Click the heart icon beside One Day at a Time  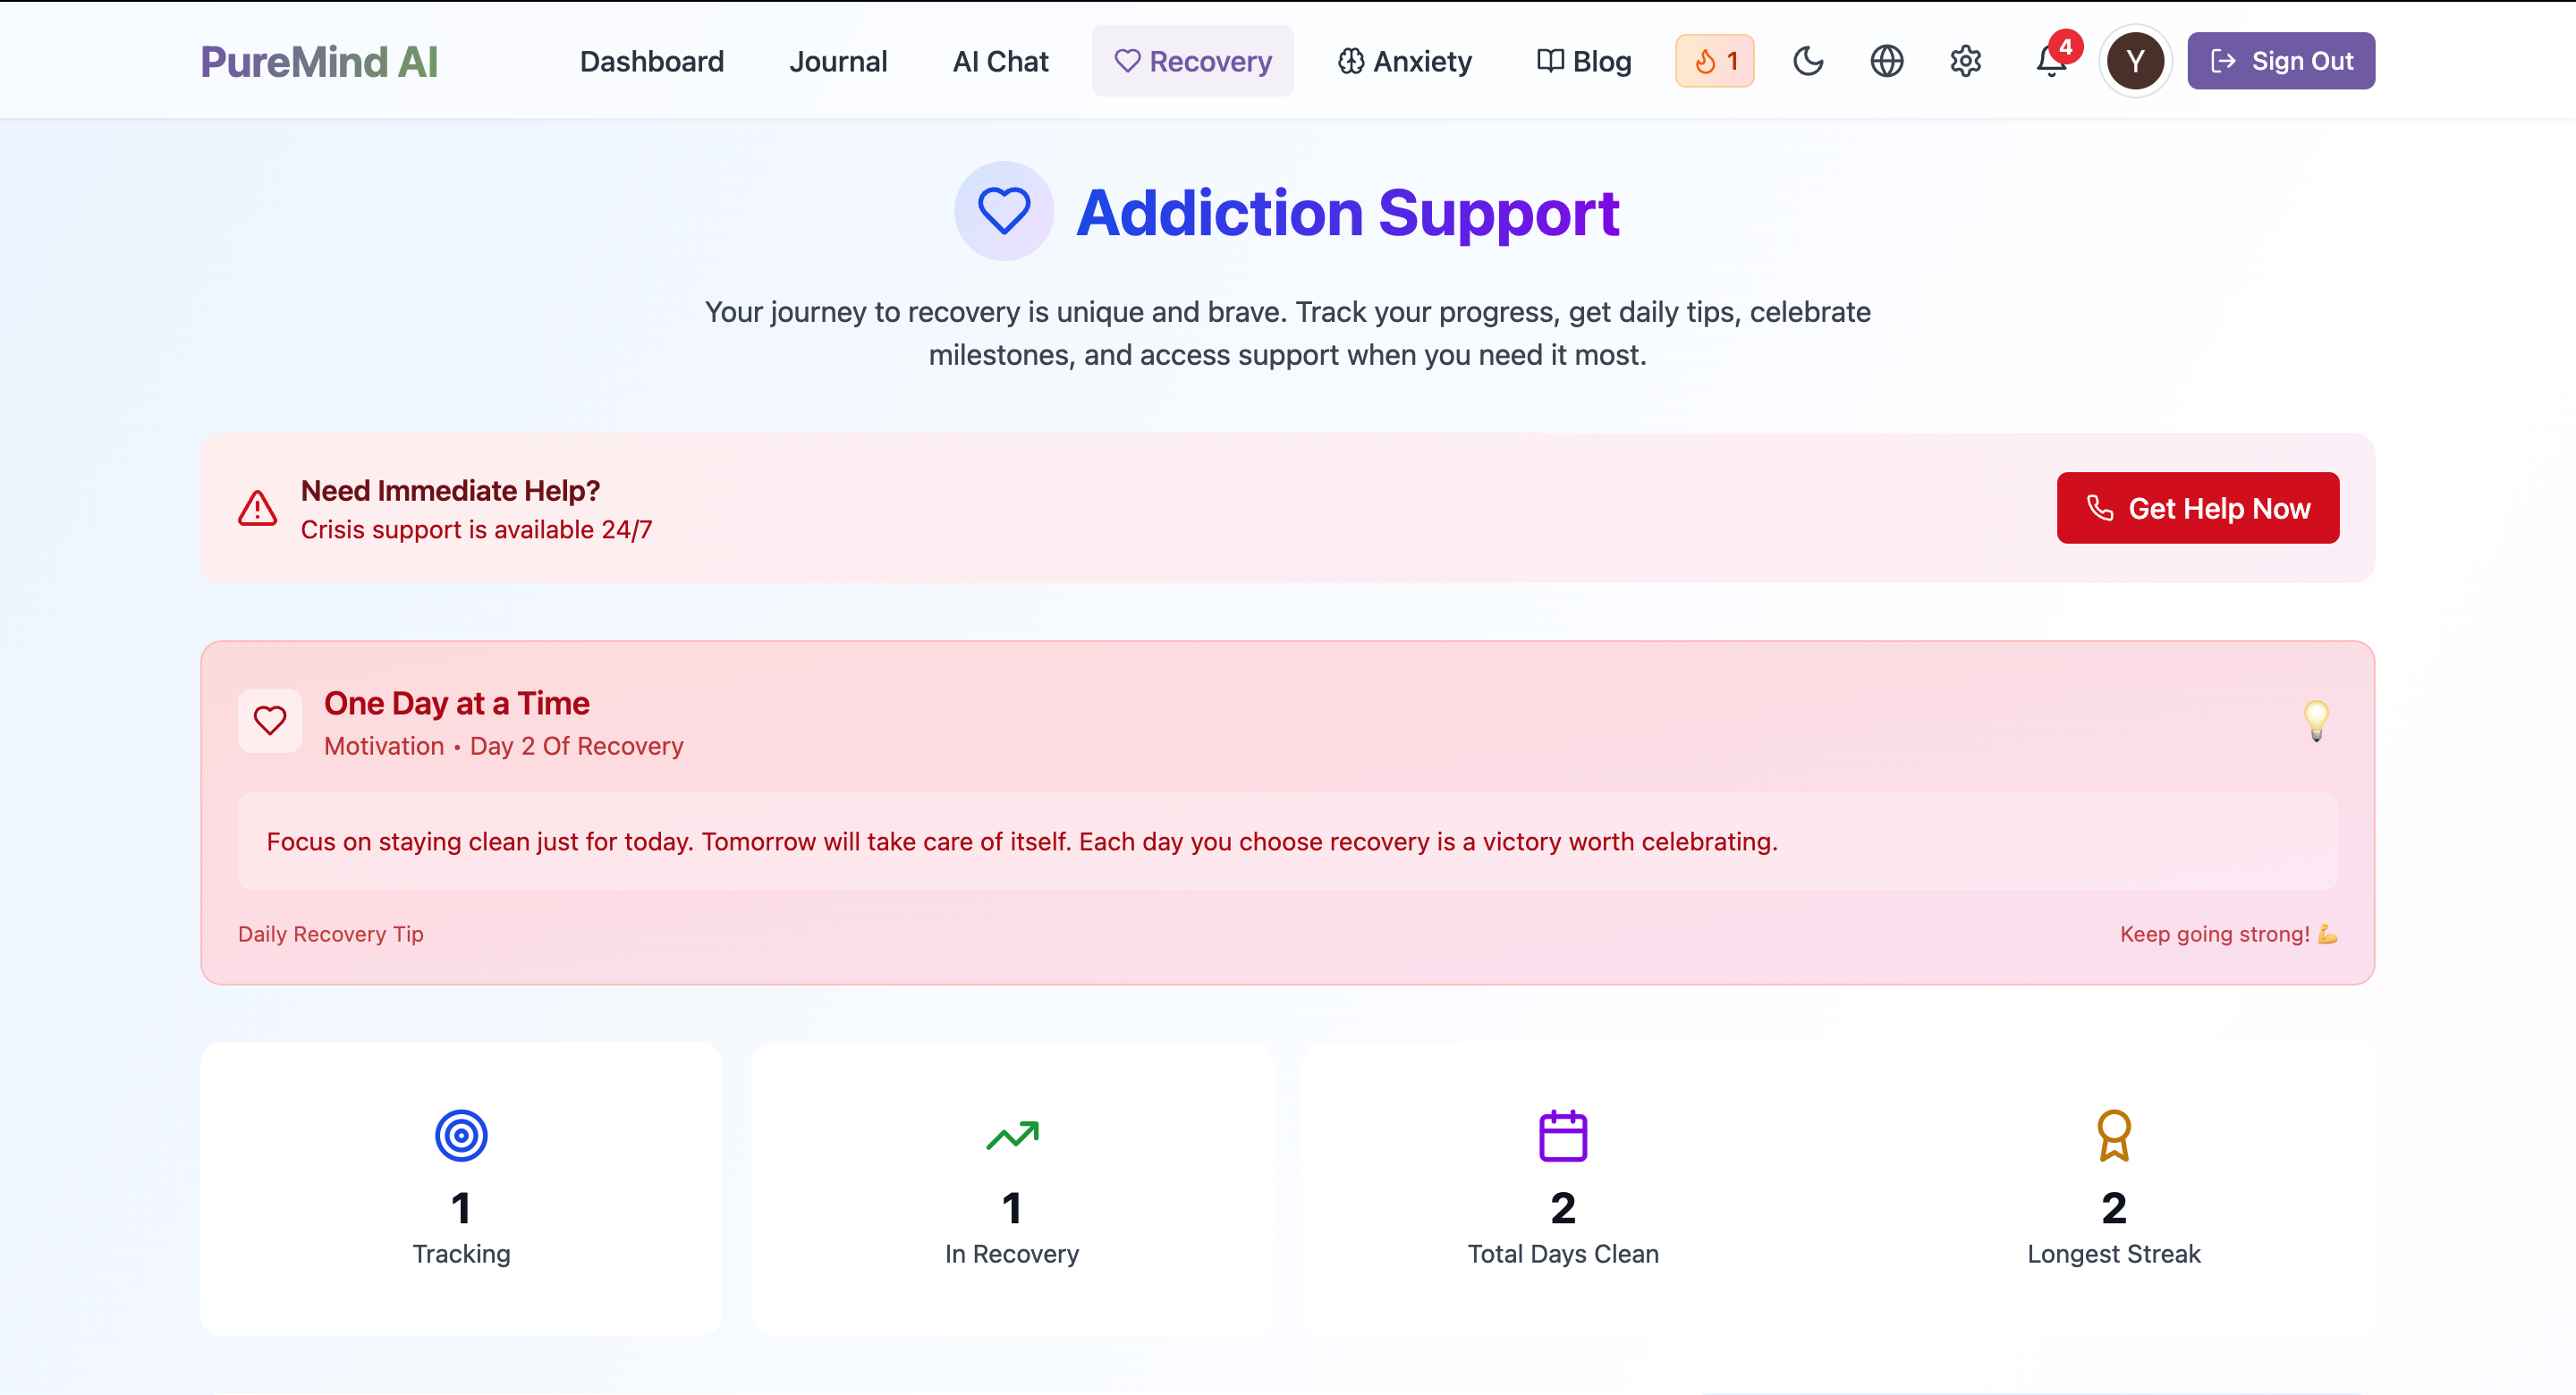[x=270, y=720]
